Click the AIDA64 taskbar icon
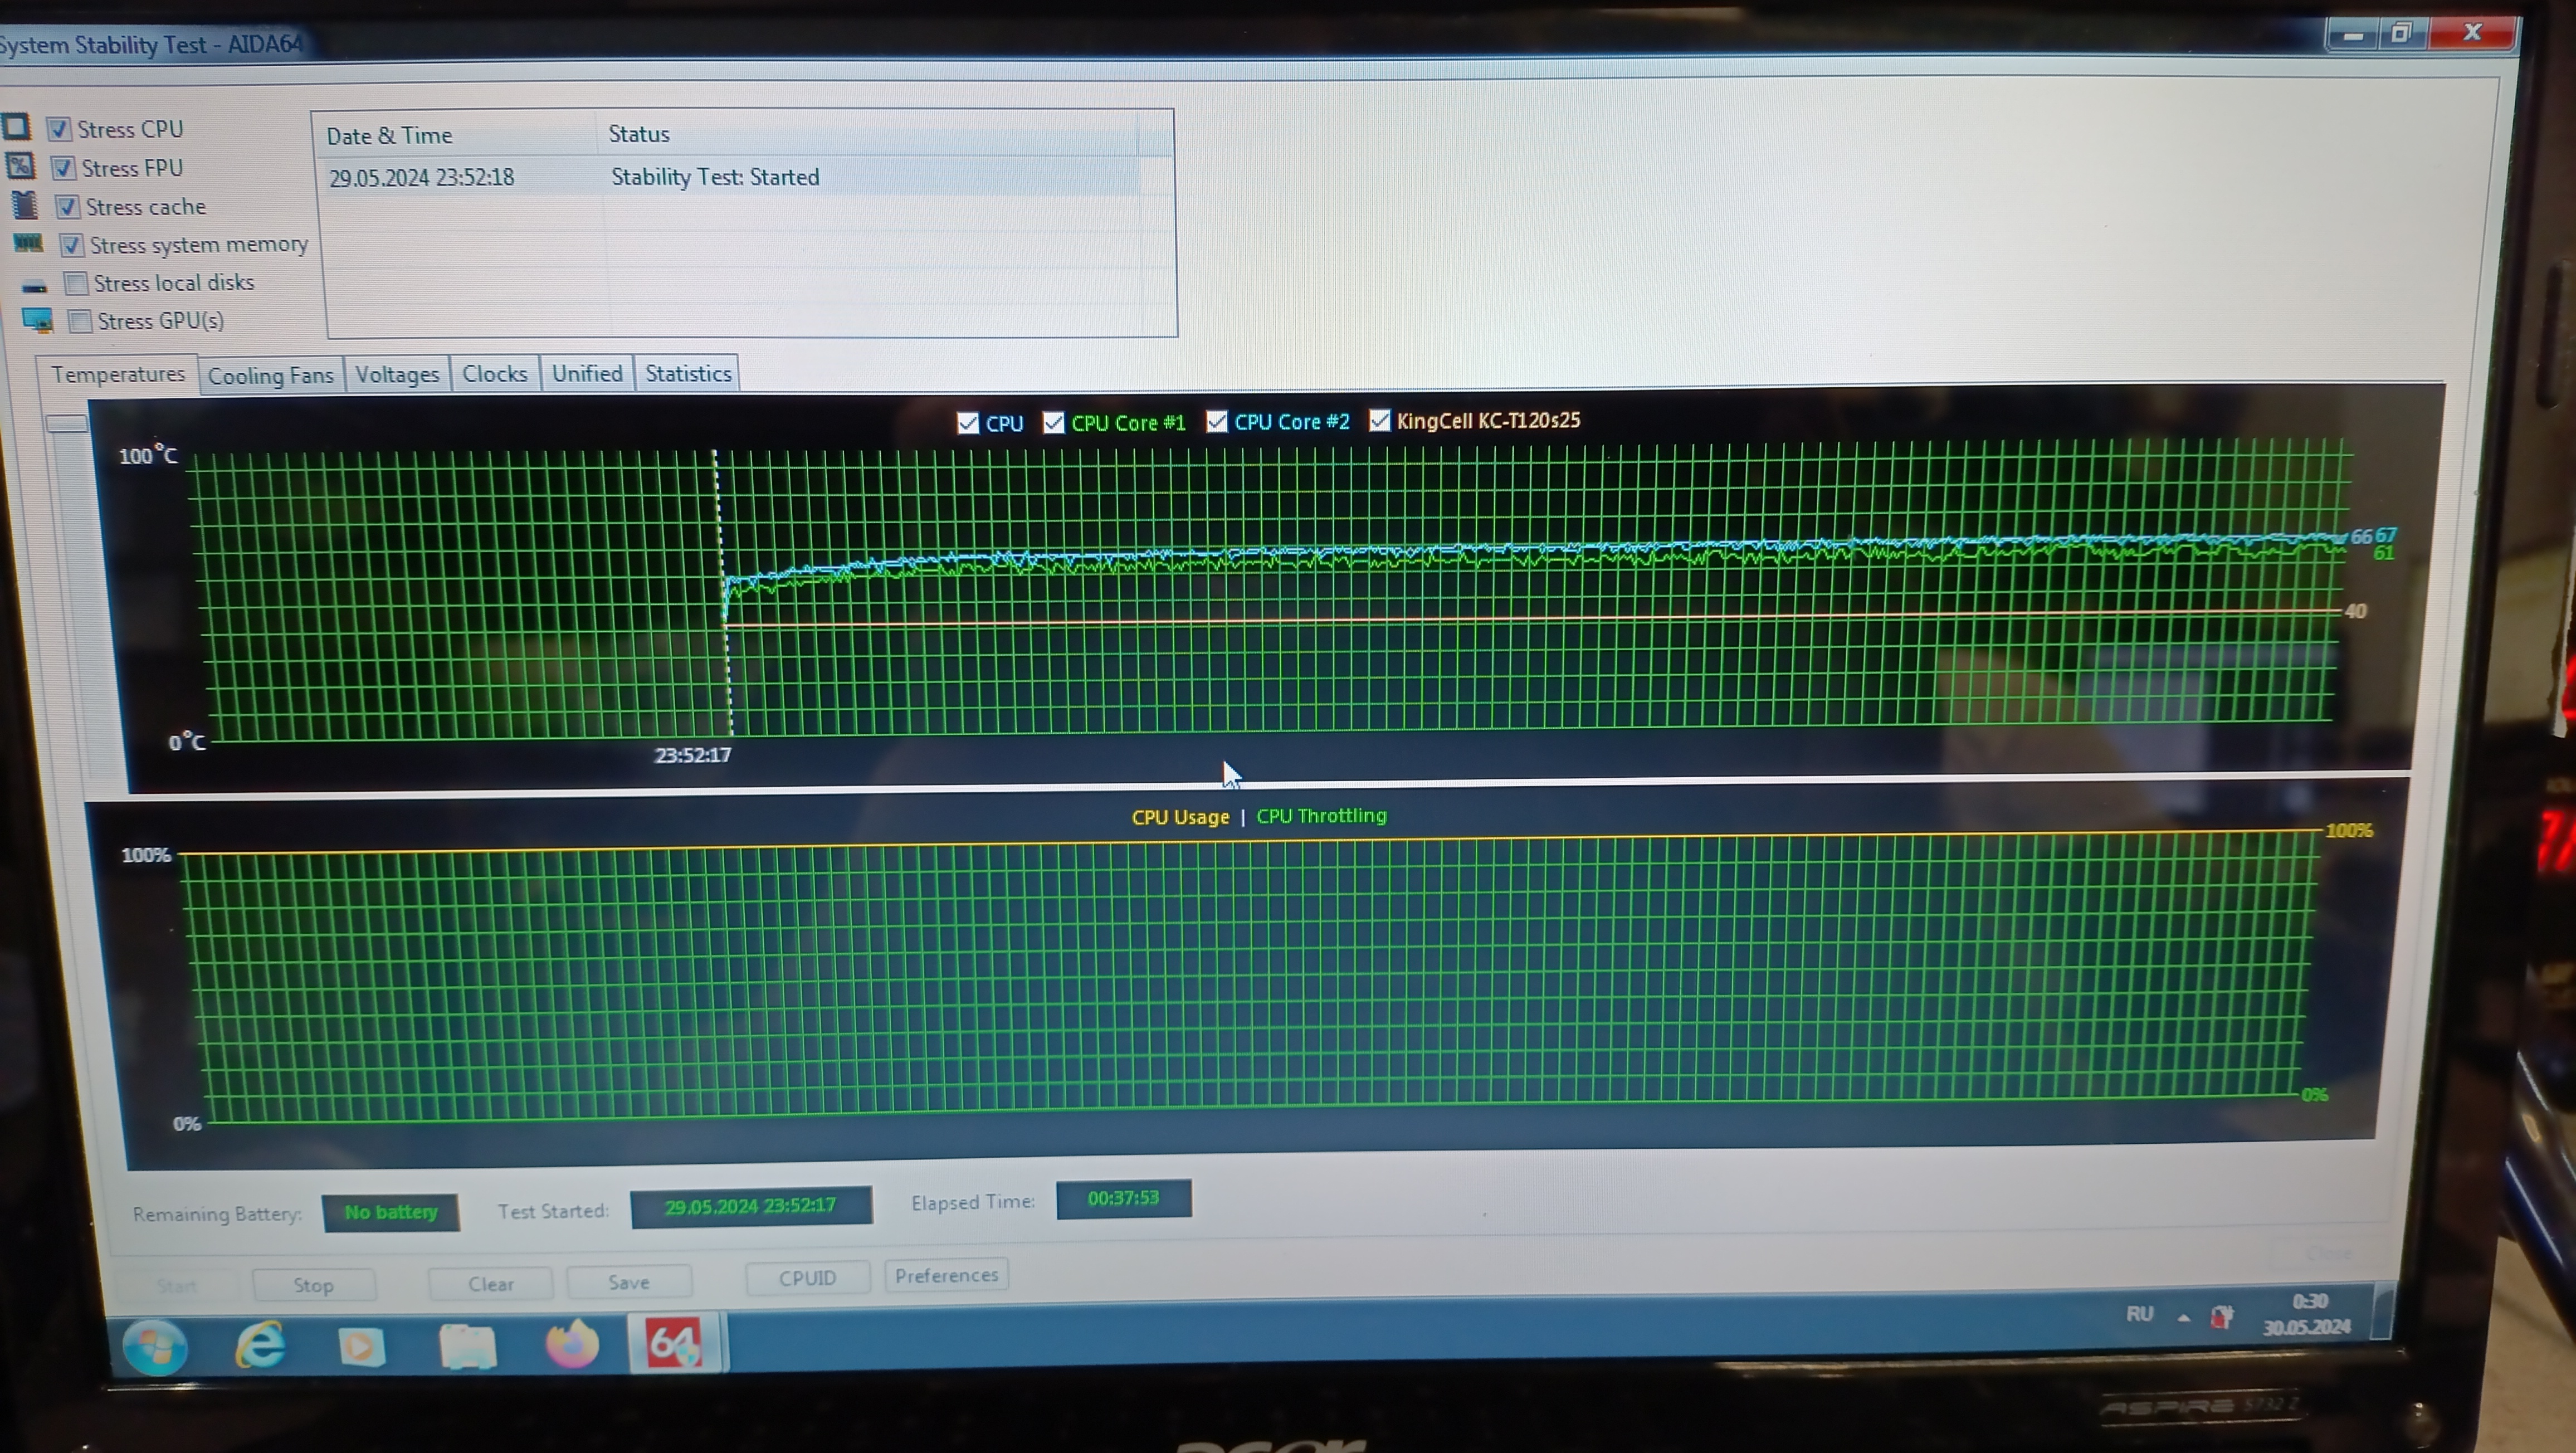2576x1453 pixels. pos(674,1343)
